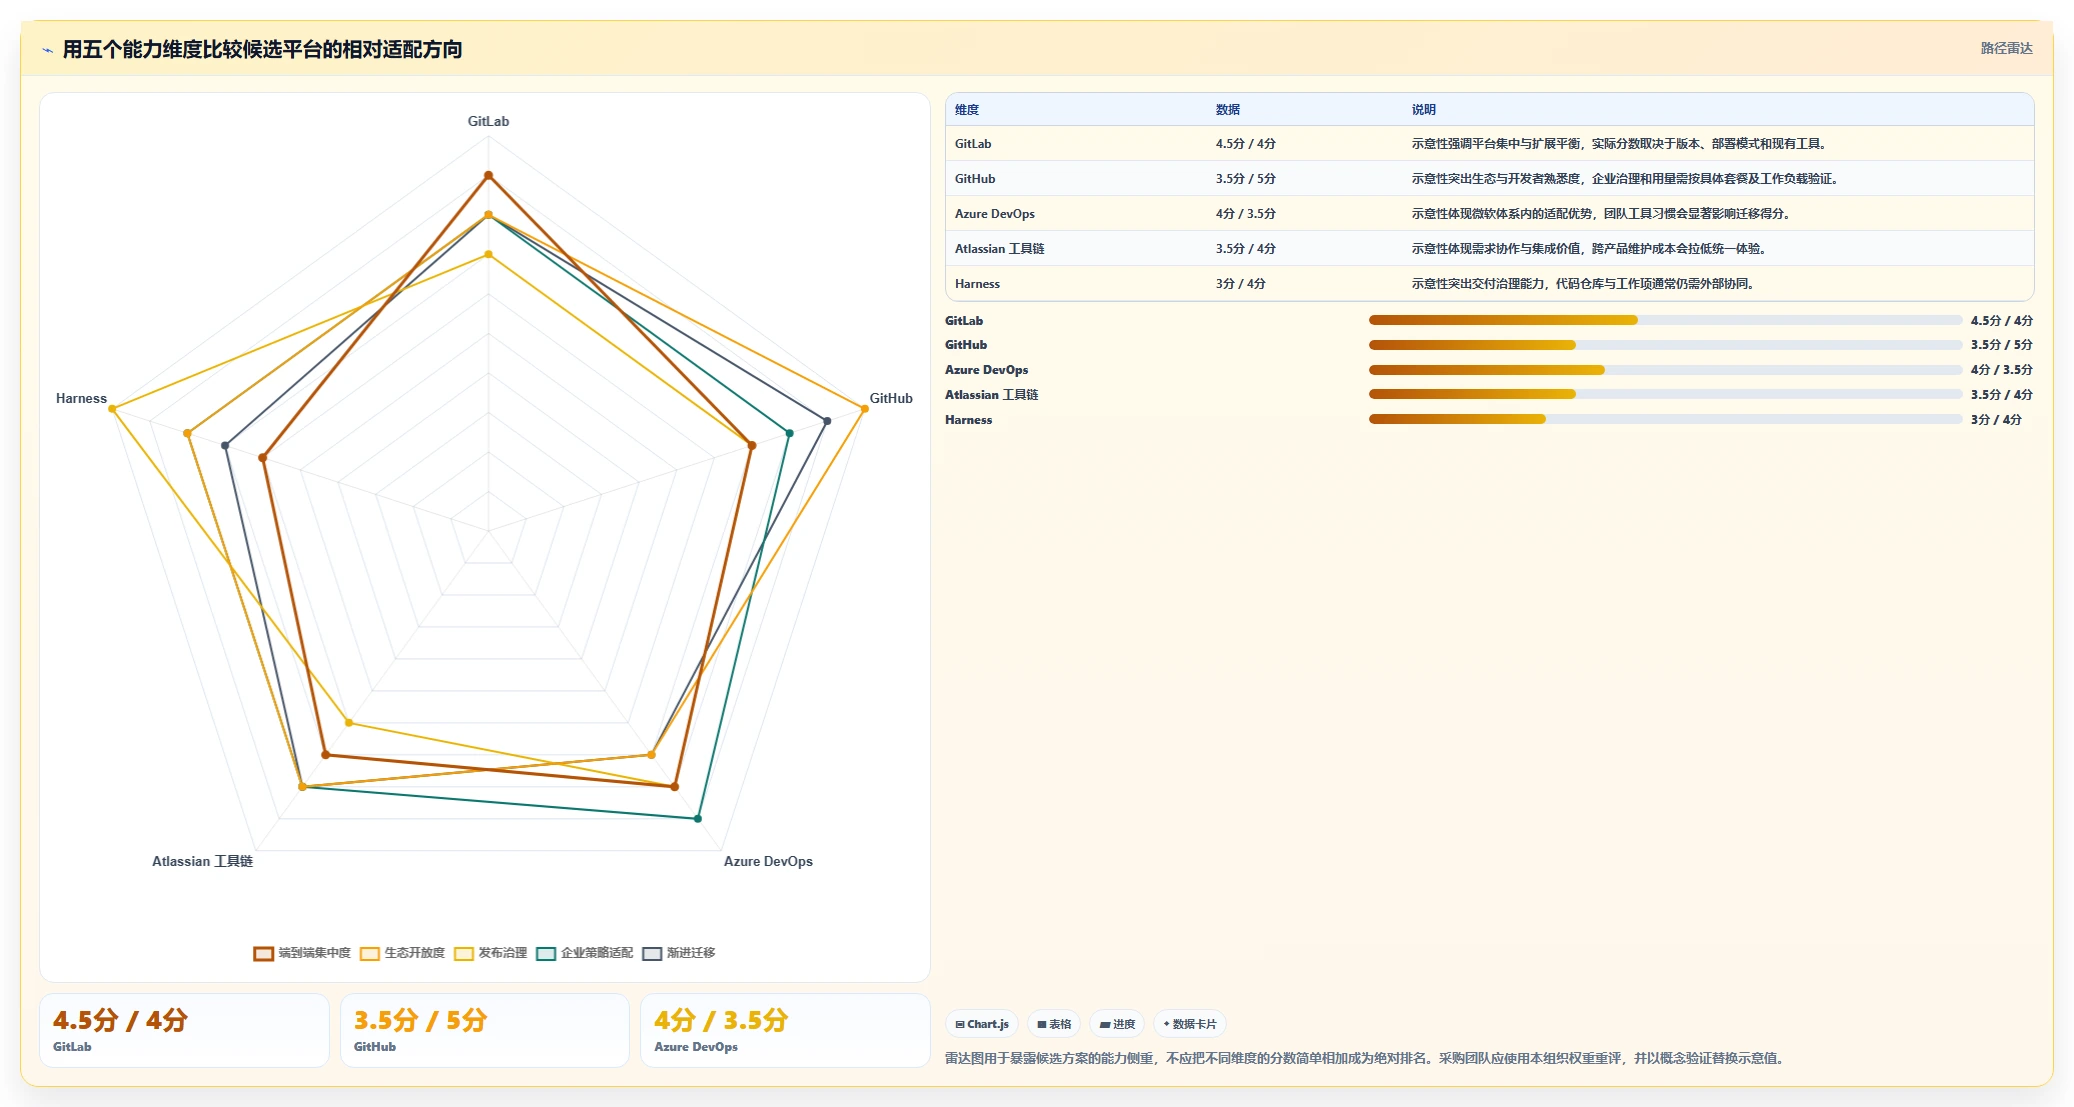Select the Harness table row name

977,284
